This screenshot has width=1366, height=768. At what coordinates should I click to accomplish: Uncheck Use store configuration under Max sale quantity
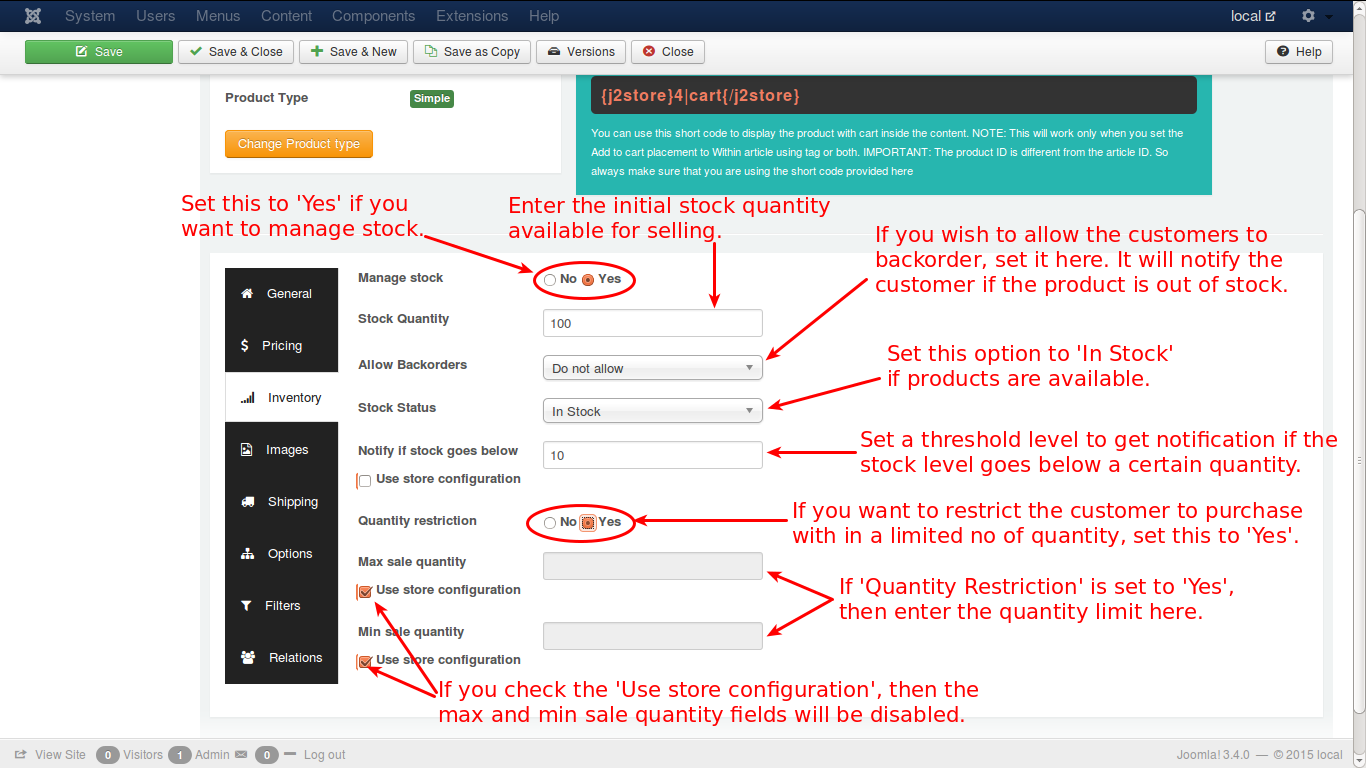point(365,591)
